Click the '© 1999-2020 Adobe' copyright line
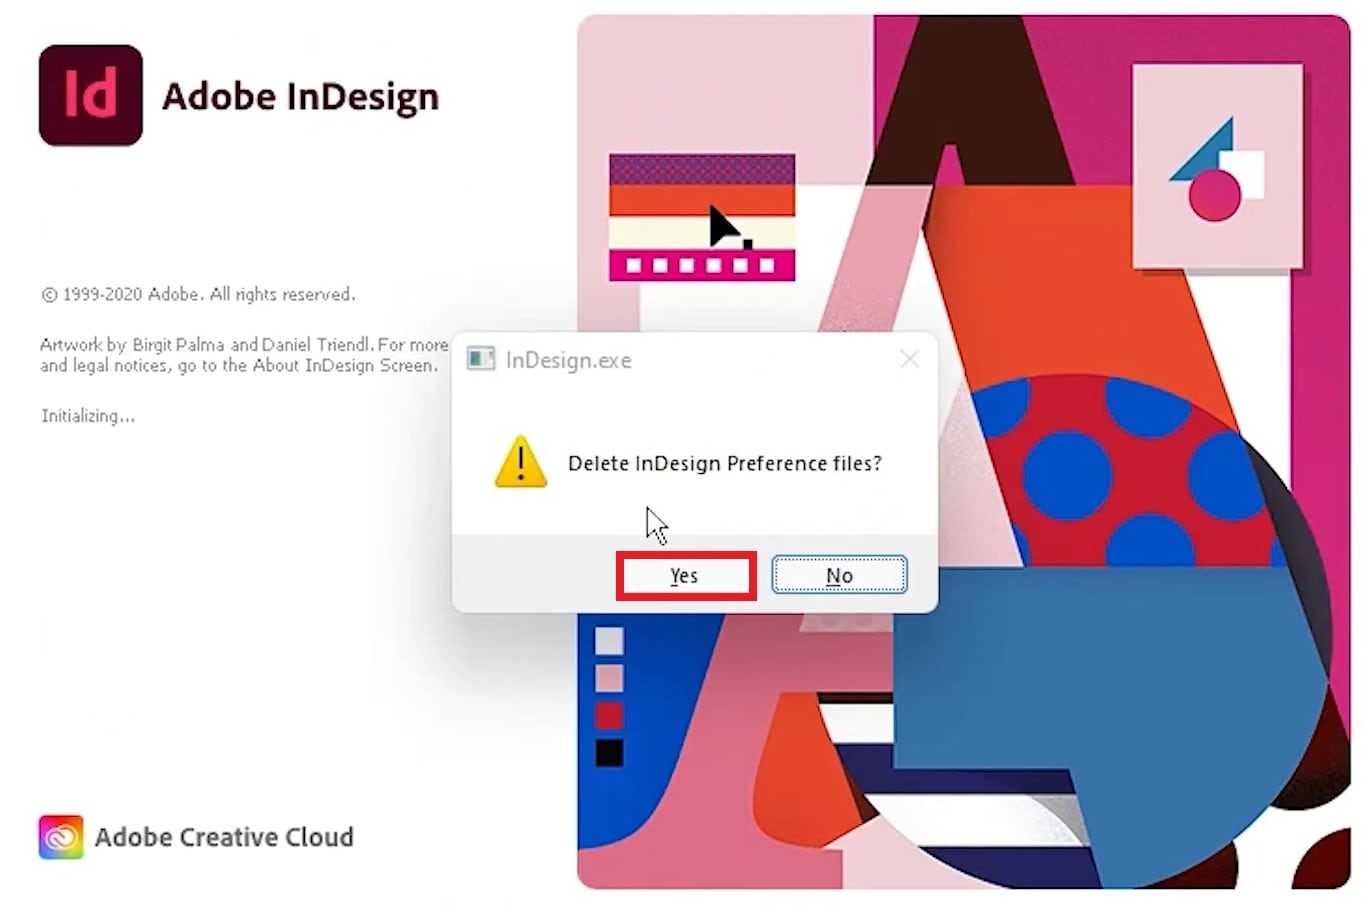1363x907 pixels. click(x=198, y=294)
